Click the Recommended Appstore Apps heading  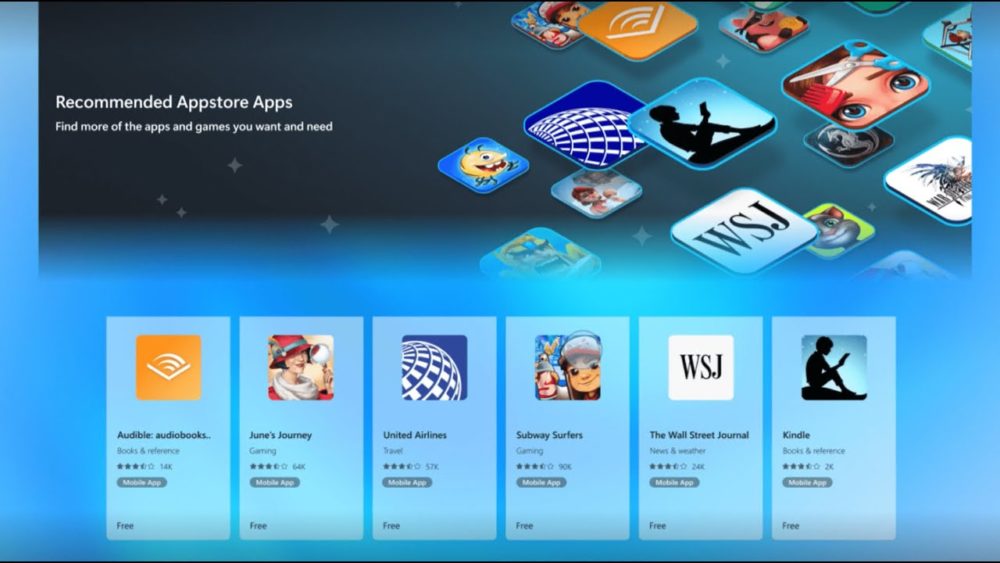[x=174, y=102]
